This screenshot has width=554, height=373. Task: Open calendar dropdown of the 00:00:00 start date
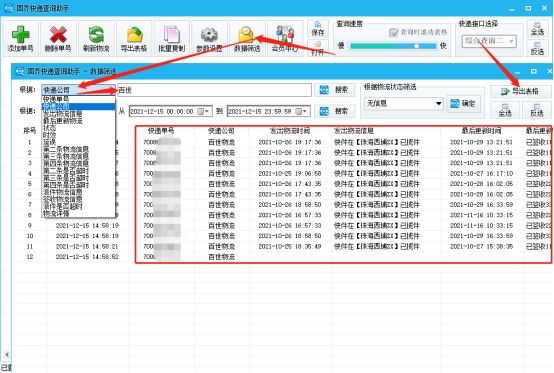point(203,112)
